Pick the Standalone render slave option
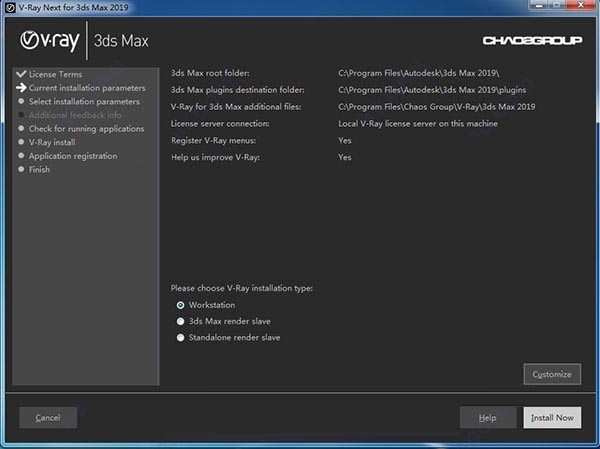This screenshot has height=449, width=600. click(181, 338)
